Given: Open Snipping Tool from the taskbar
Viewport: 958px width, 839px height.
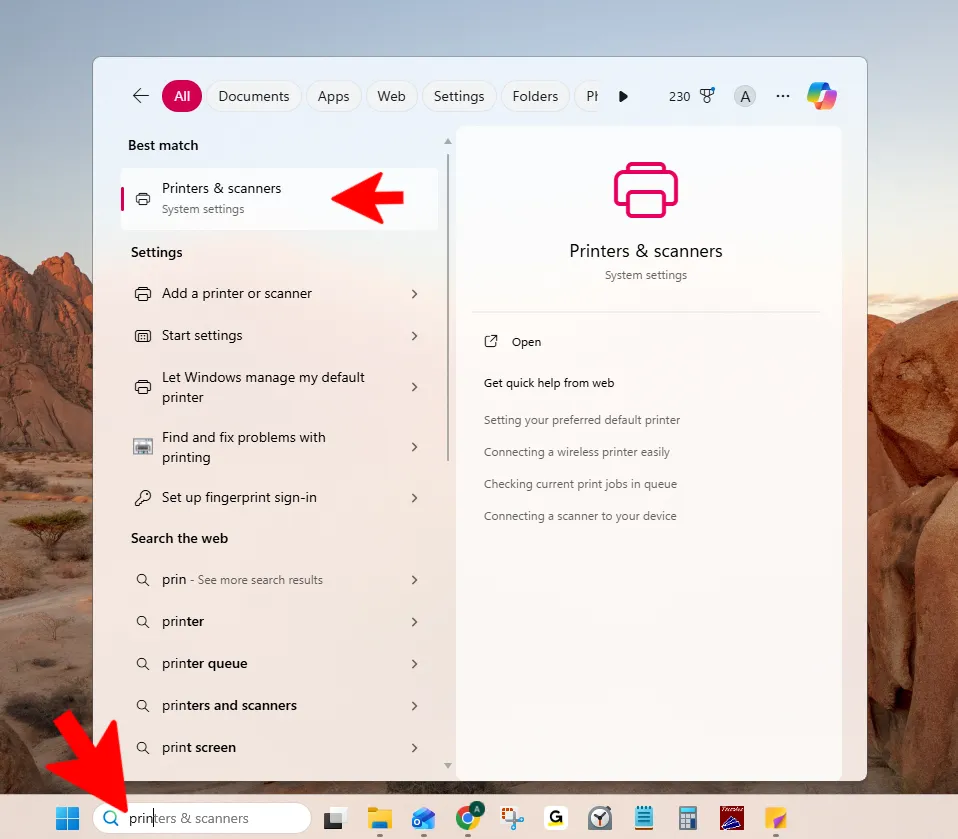Looking at the screenshot, I should coord(512,818).
